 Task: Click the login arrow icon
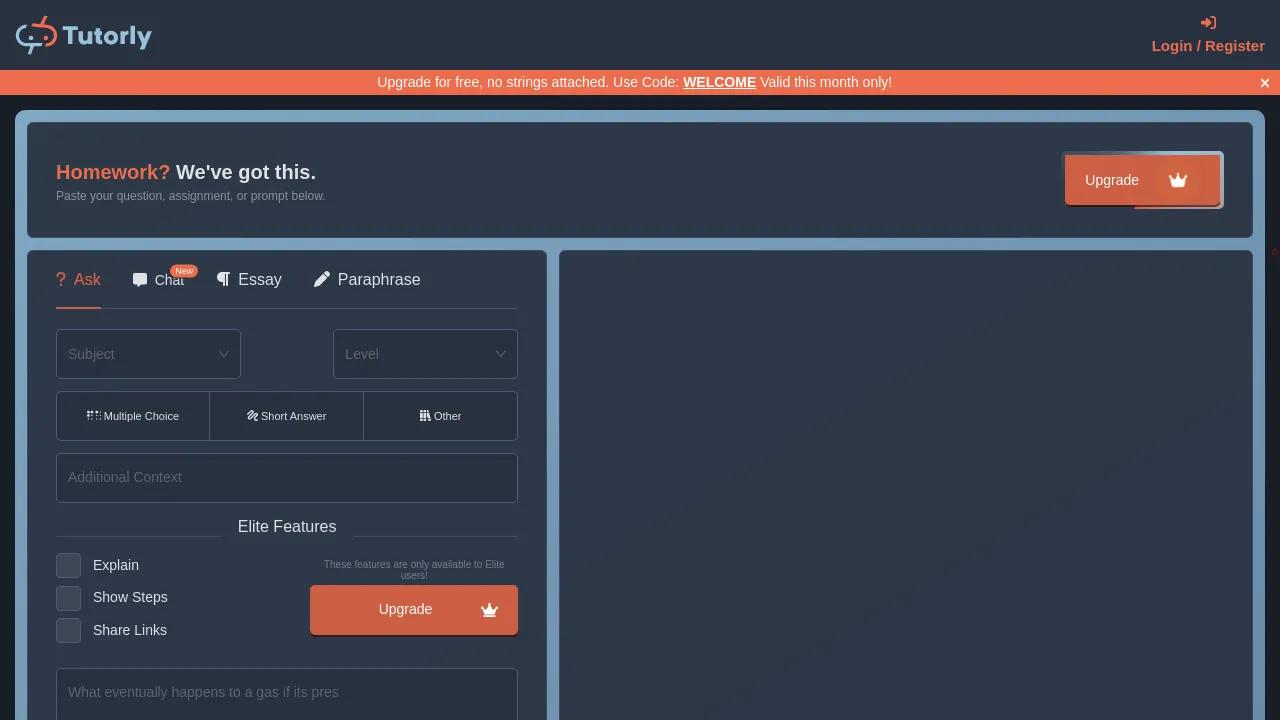[1208, 23]
